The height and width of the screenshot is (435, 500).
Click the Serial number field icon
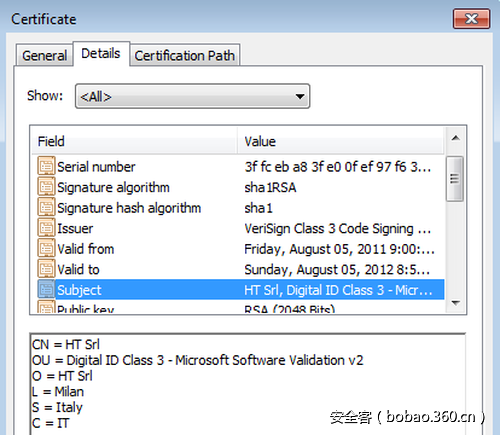[46, 166]
